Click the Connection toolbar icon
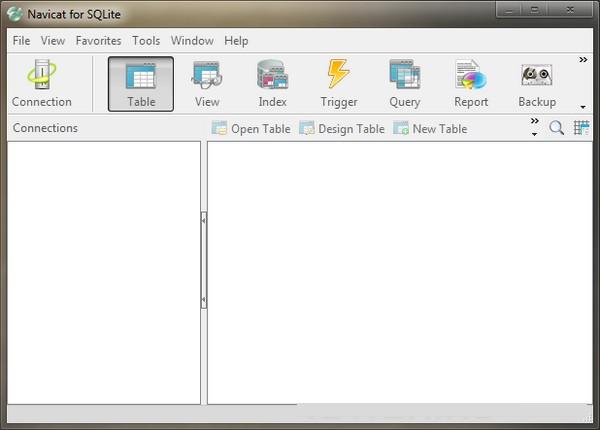This screenshot has height=430, width=600. tap(42, 83)
